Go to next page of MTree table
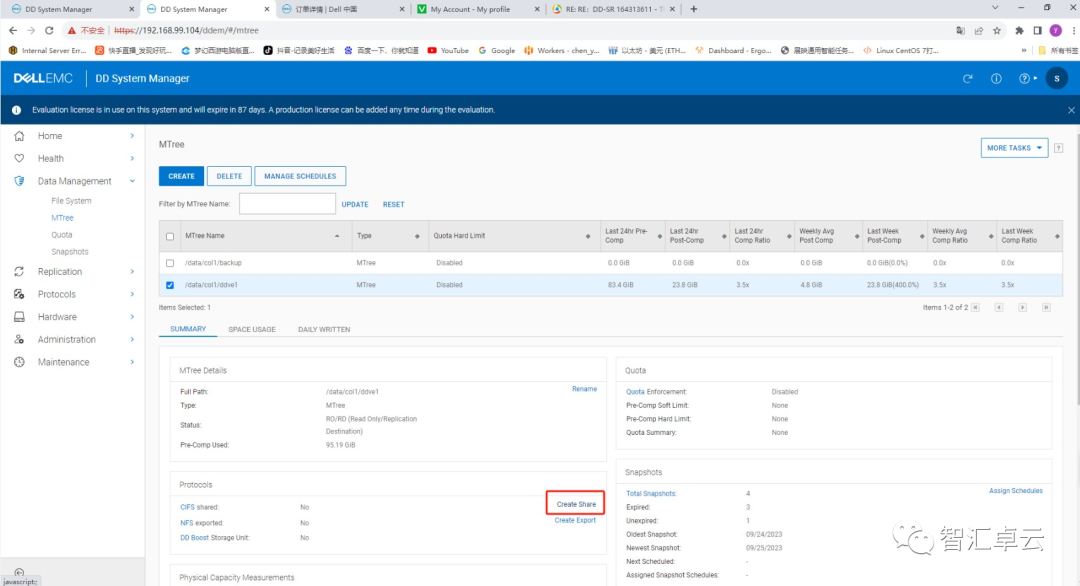1080x586 pixels. pos(1023,308)
